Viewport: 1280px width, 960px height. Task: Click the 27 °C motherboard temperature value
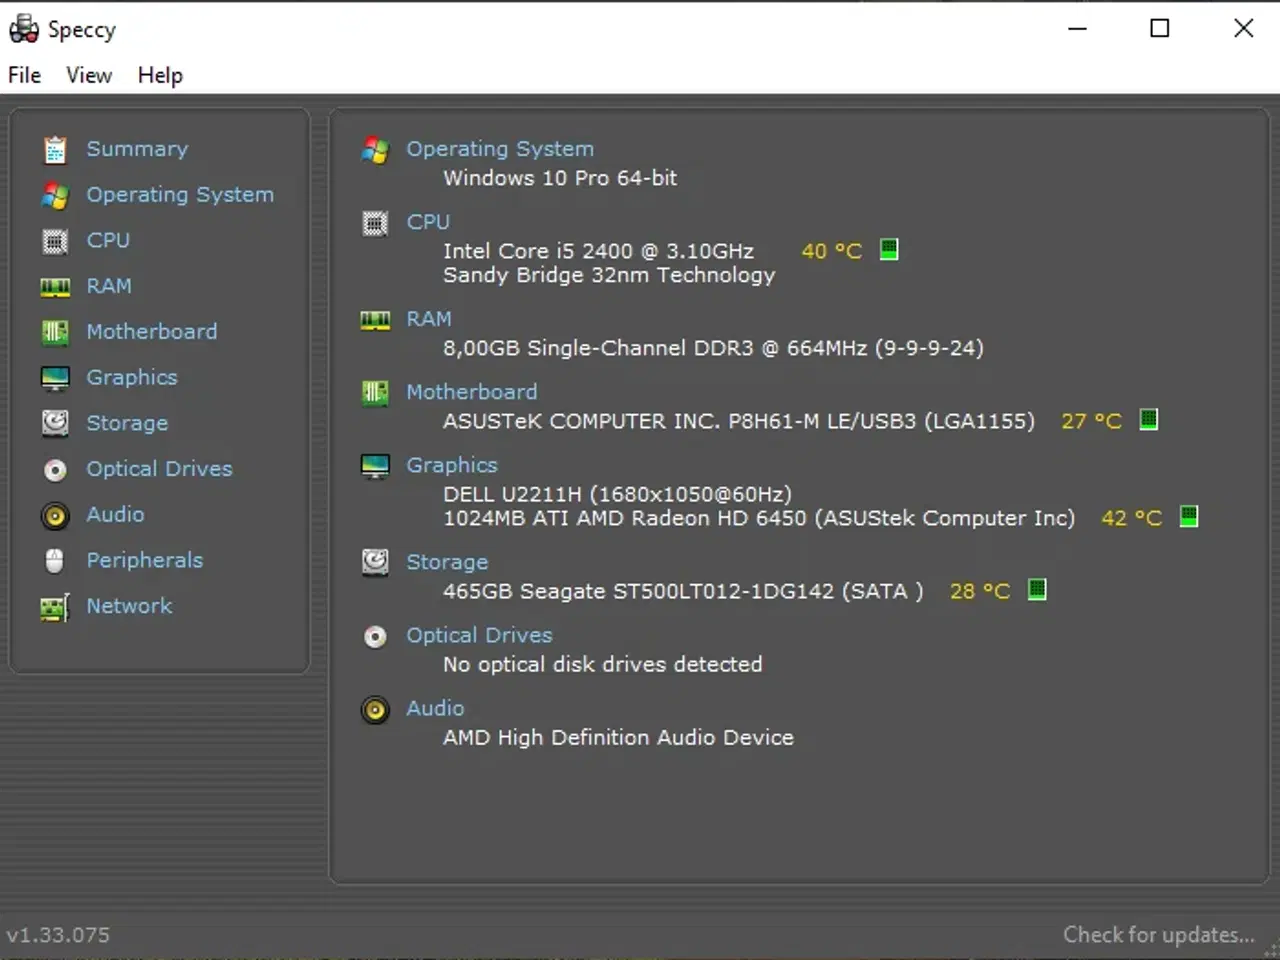pyautogui.click(x=1092, y=421)
